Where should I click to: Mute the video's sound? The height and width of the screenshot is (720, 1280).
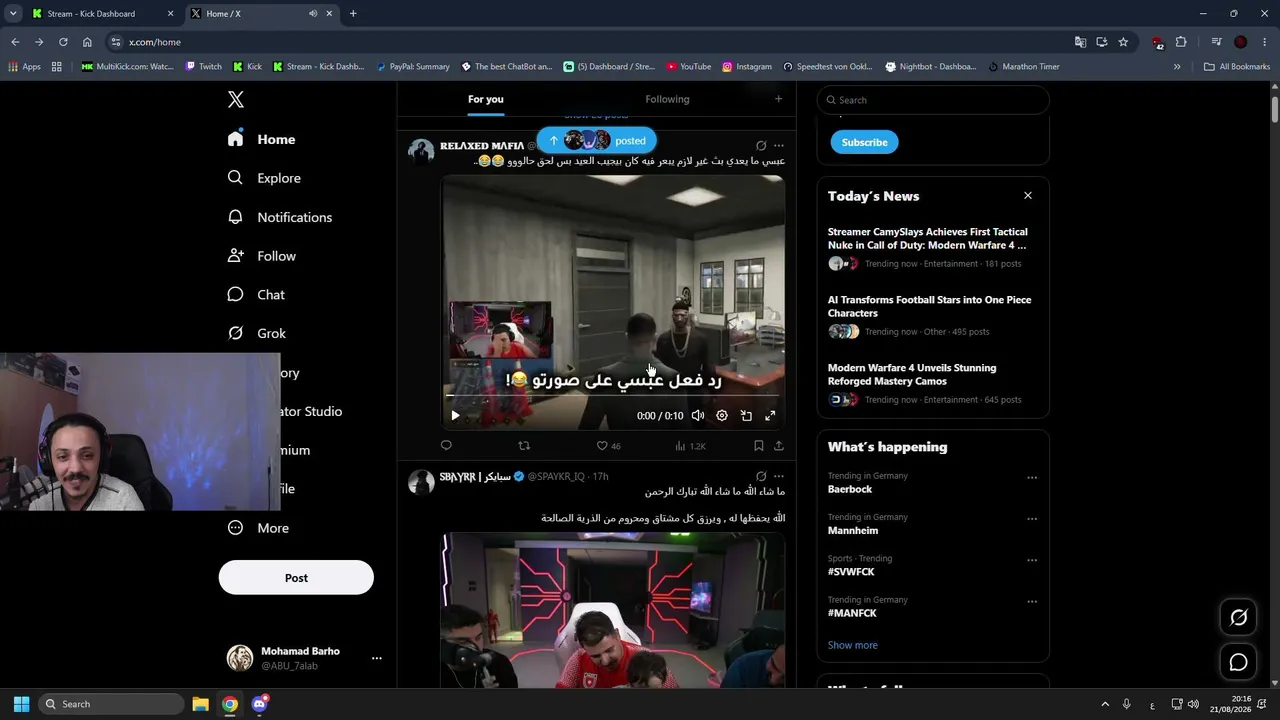[x=698, y=416]
